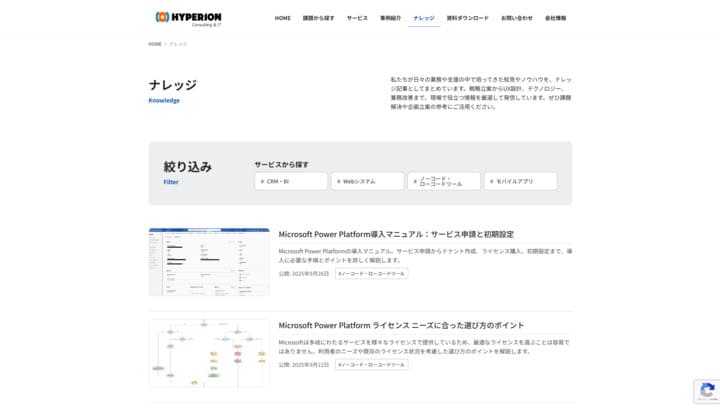Open the Power Platform ライセンス article title
The height and width of the screenshot is (408, 720).
click(x=401, y=325)
